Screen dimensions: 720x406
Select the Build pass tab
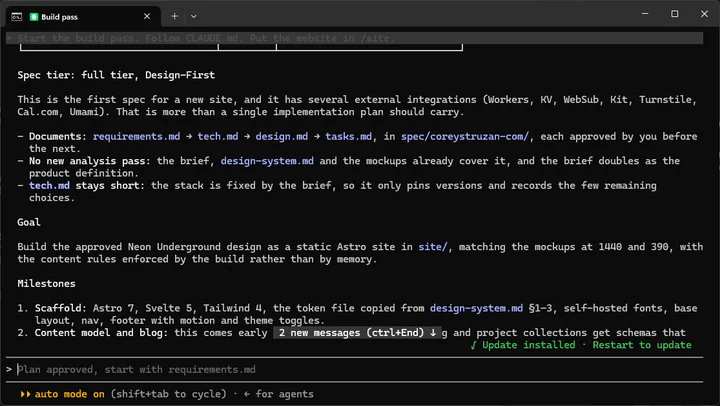click(x=84, y=17)
